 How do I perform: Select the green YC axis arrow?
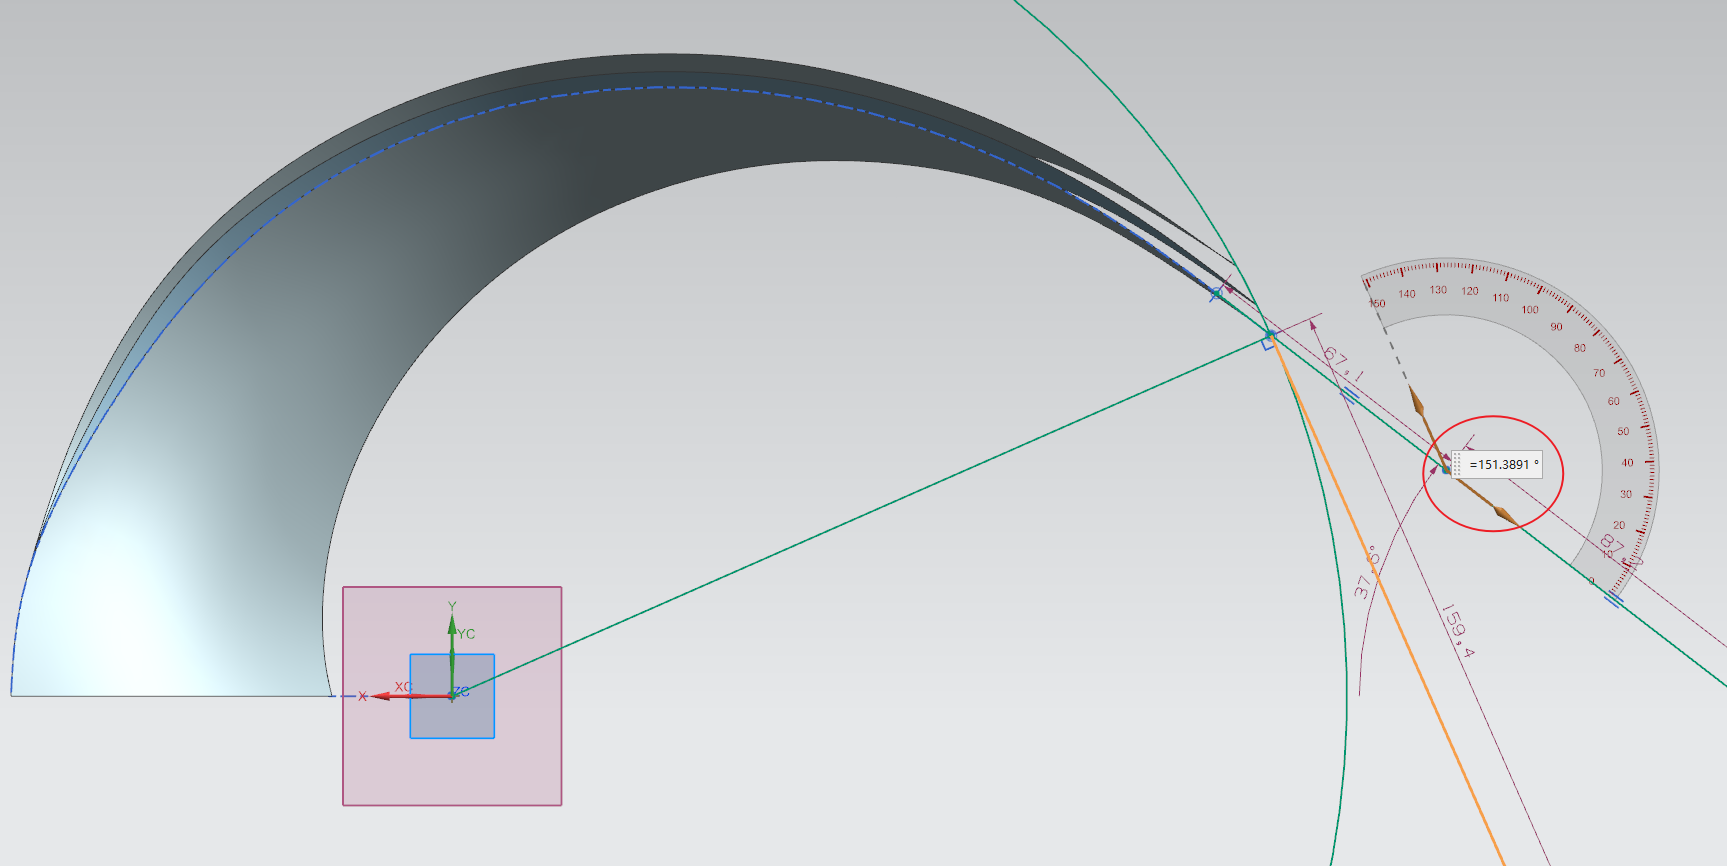[x=452, y=627]
